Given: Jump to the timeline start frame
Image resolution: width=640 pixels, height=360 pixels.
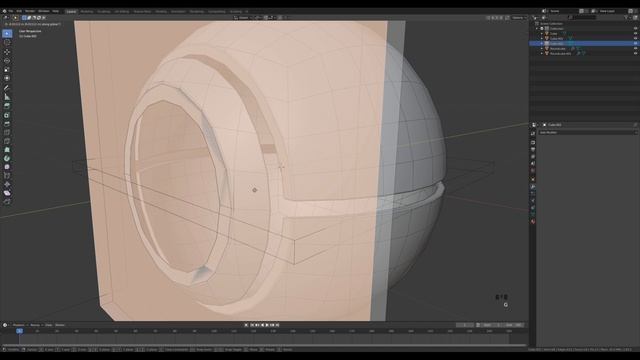Looking at the screenshot, I should (252, 325).
